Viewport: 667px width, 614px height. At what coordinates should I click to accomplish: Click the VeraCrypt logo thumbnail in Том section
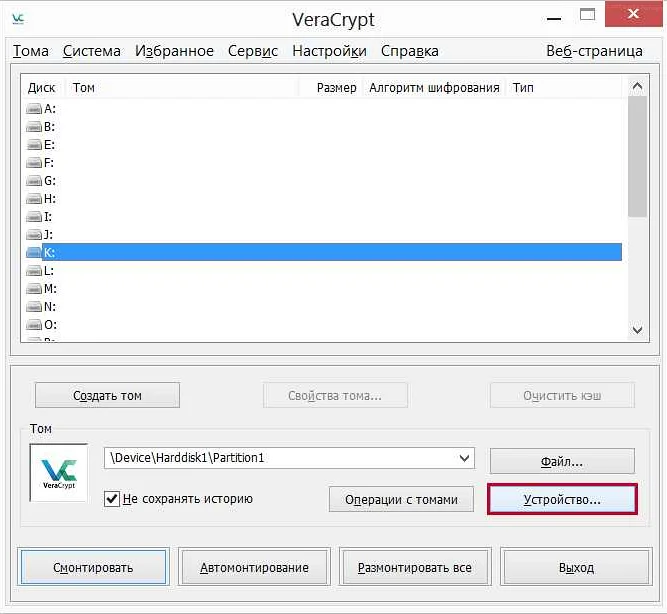click(x=58, y=472)
